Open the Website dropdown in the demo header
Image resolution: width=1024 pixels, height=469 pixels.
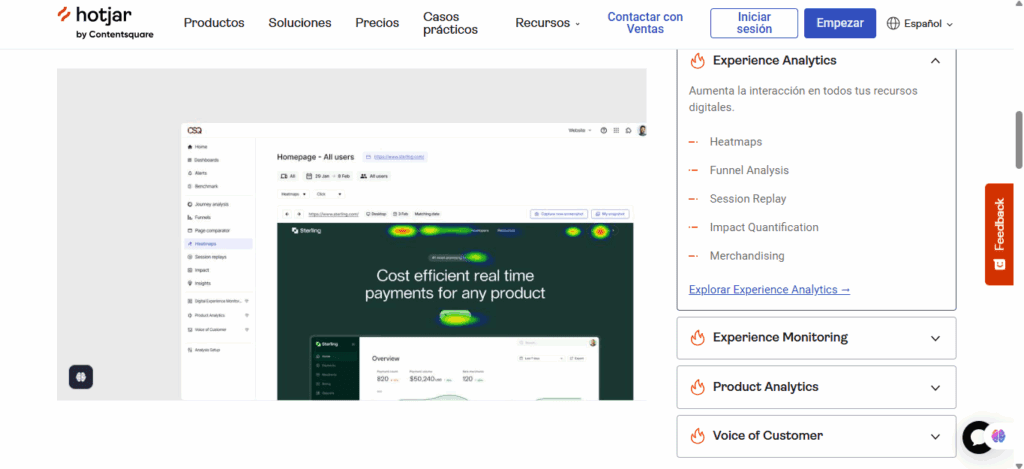[x=580, y=131]
